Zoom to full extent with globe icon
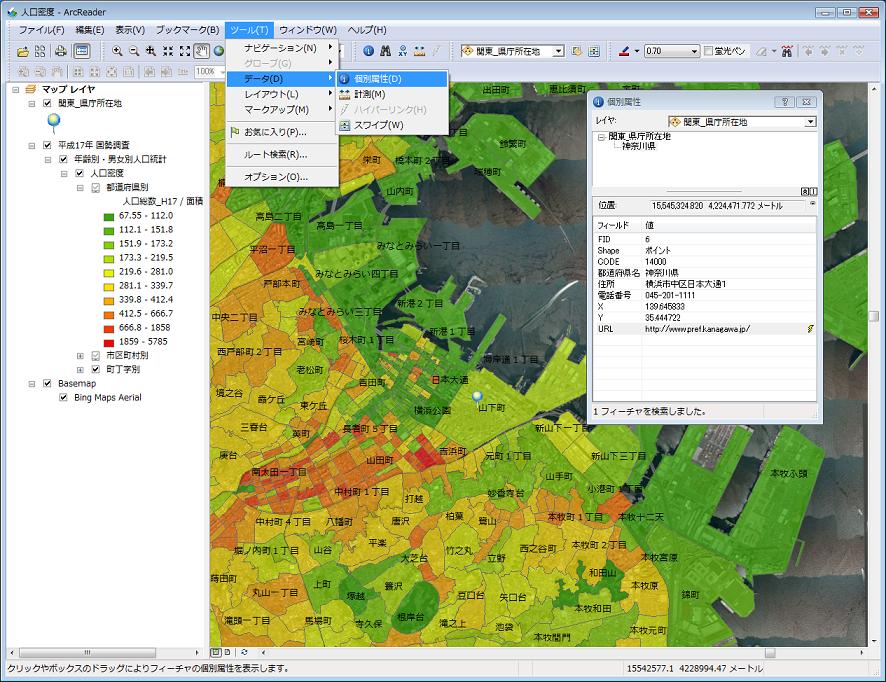This screenshot has width=886, height=682. click(219, 51)
